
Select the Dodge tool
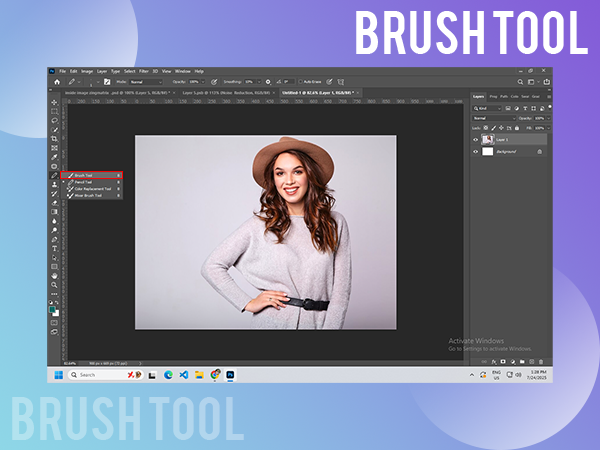coord(54,230)
